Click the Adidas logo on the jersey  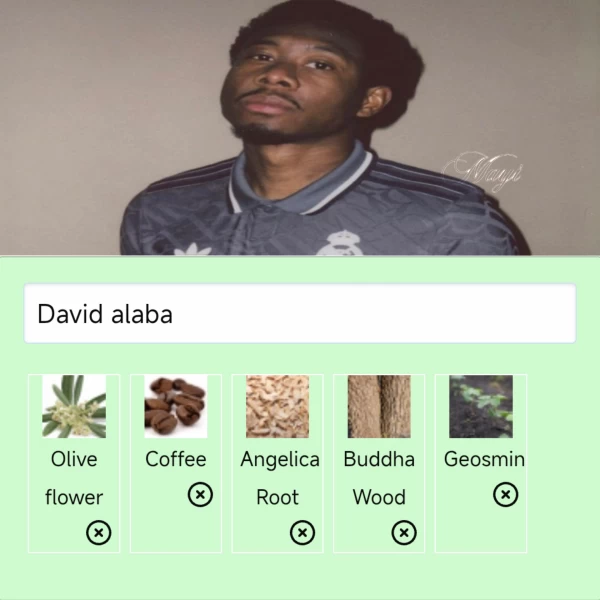(x=192, y=249)
